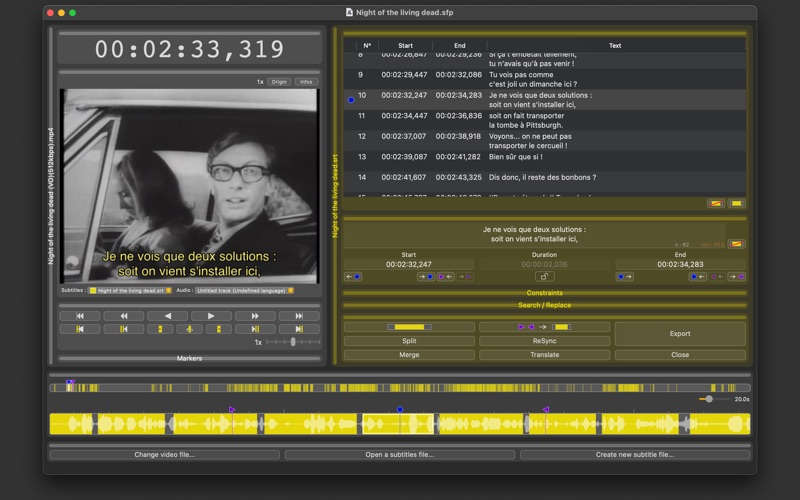Click the purple in-marker flag on waveform

232,409
